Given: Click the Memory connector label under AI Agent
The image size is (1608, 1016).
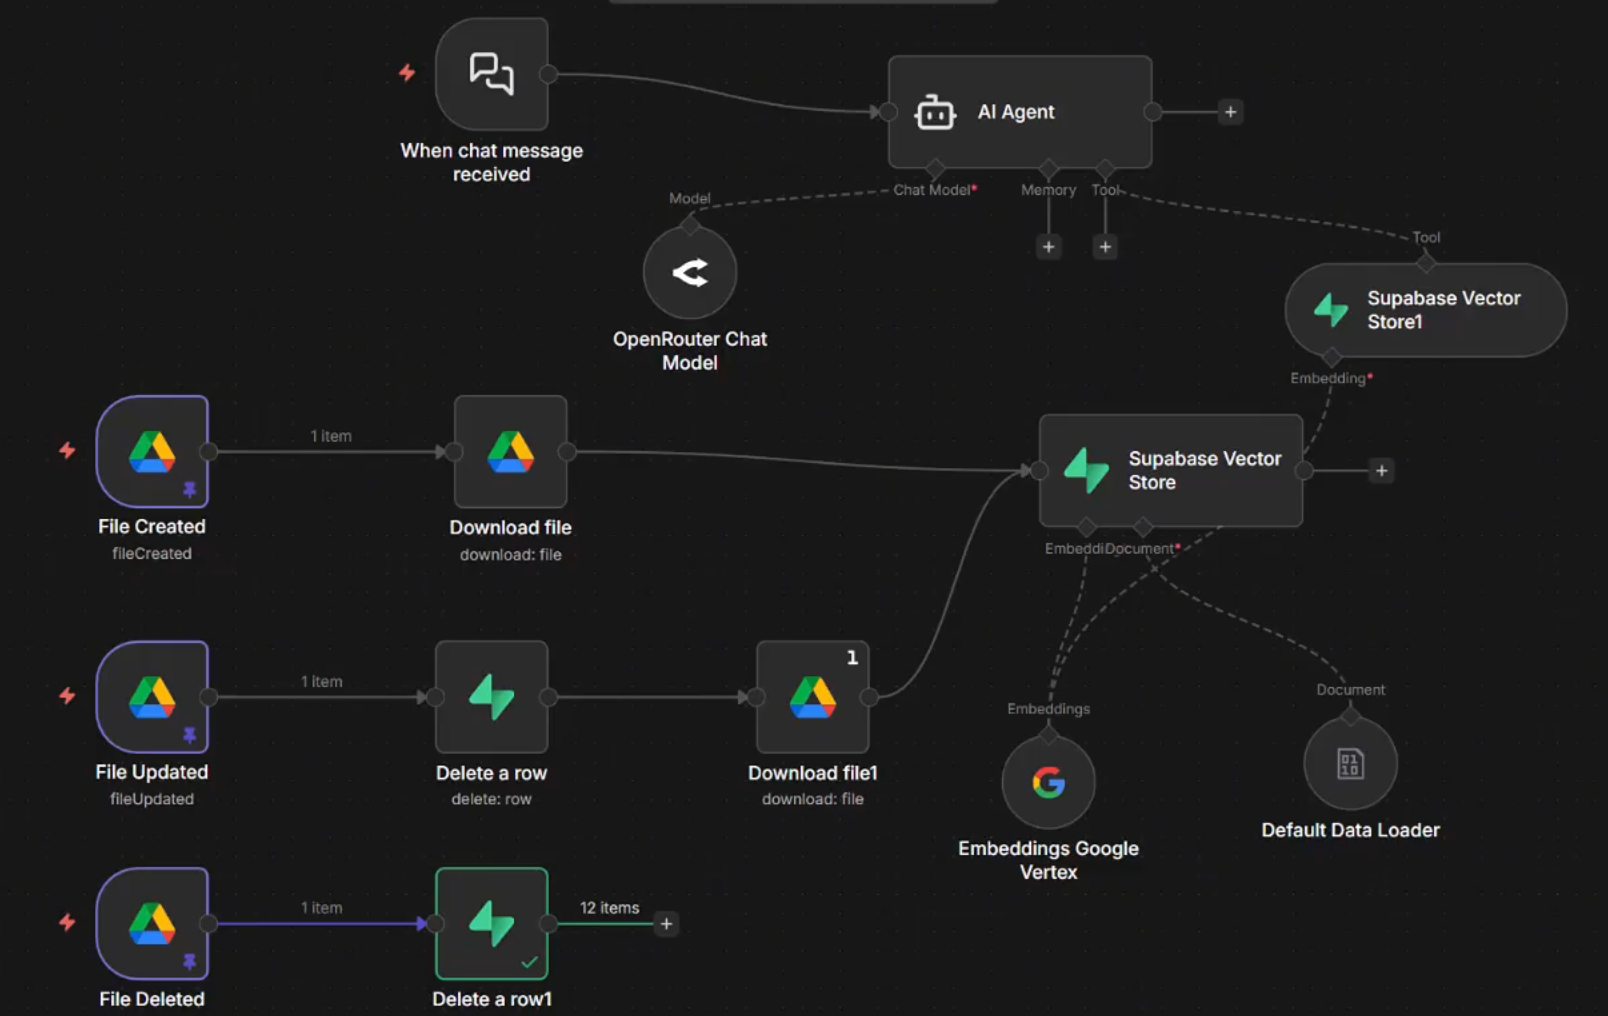Looking at the screenshot, I should 1048,189.
